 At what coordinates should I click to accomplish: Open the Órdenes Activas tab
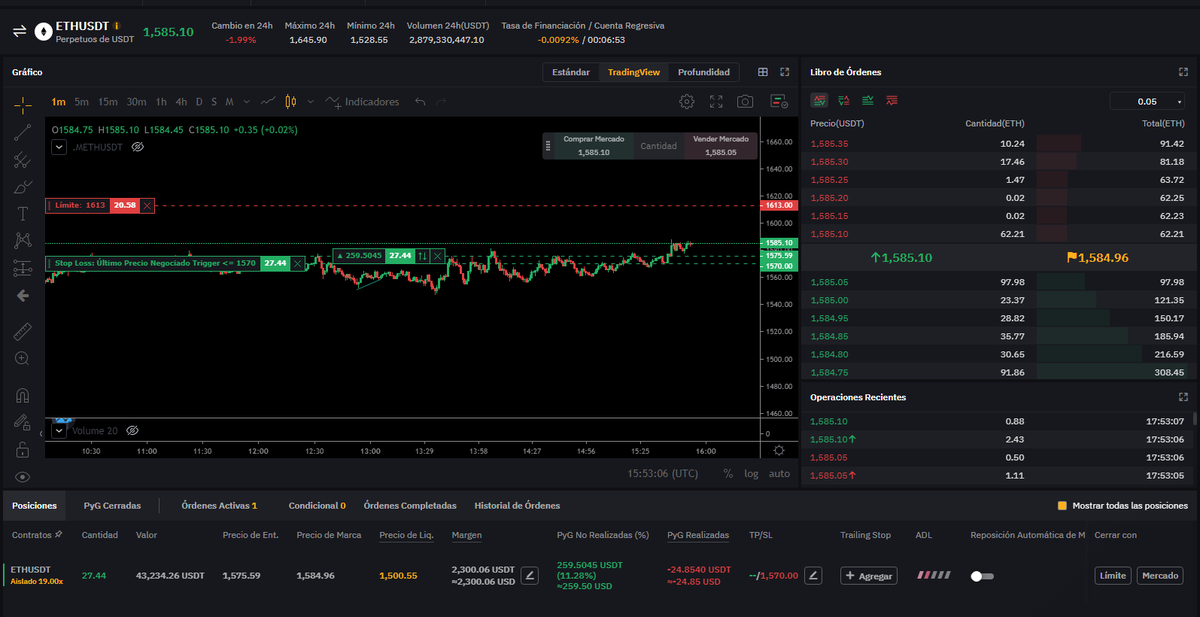219,506
